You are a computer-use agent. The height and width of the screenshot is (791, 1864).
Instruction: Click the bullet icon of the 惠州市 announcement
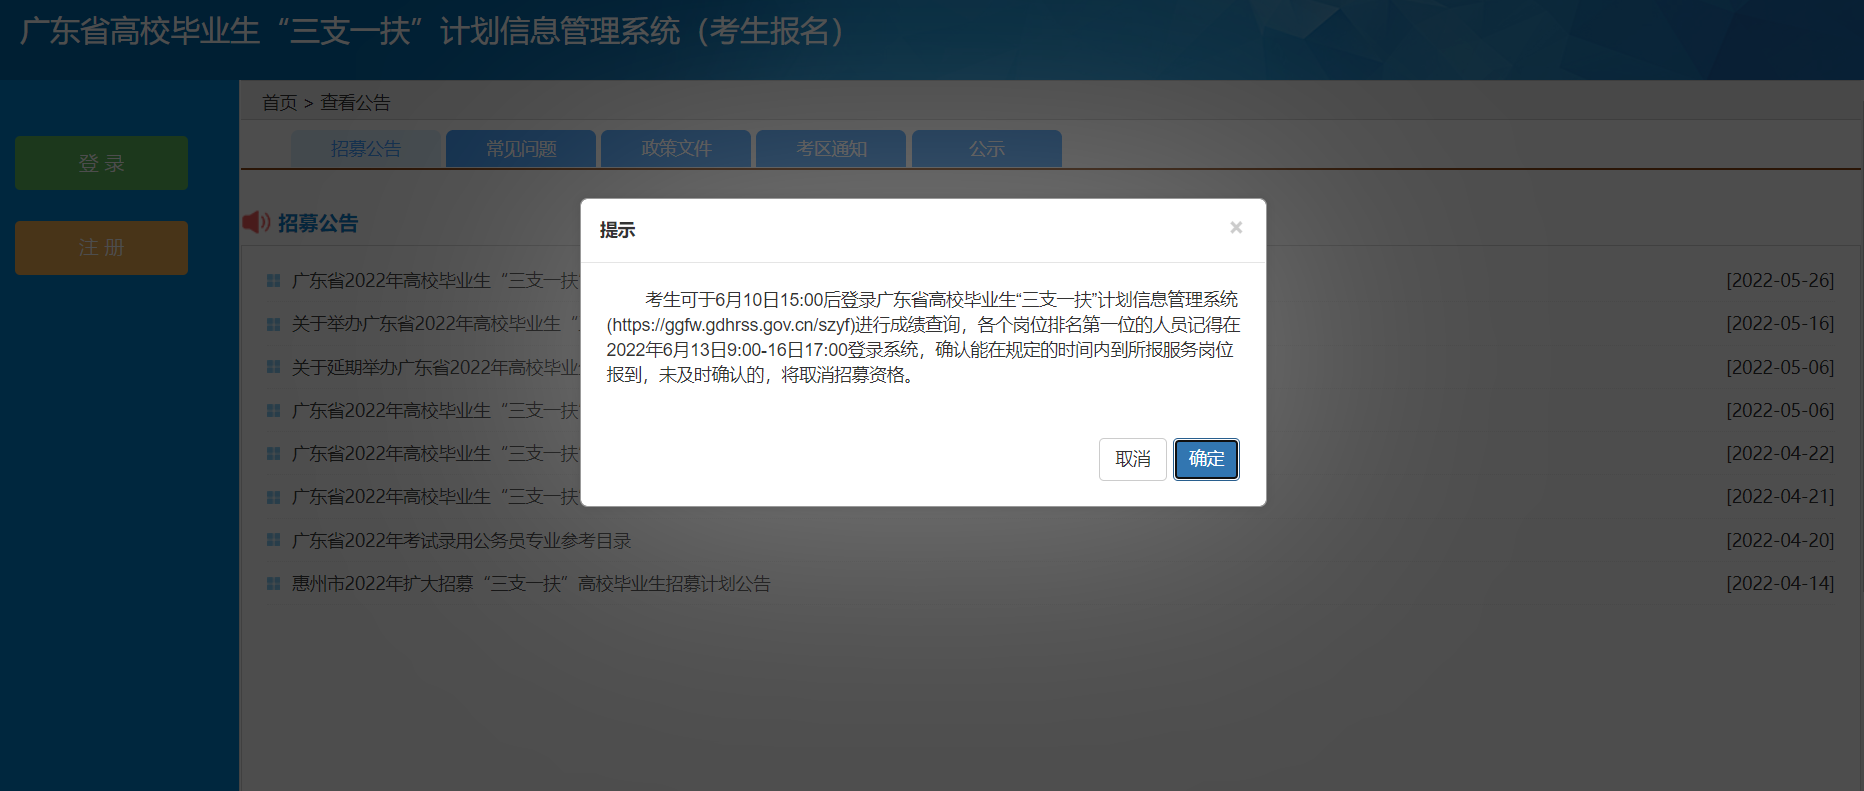pos(273,584)
